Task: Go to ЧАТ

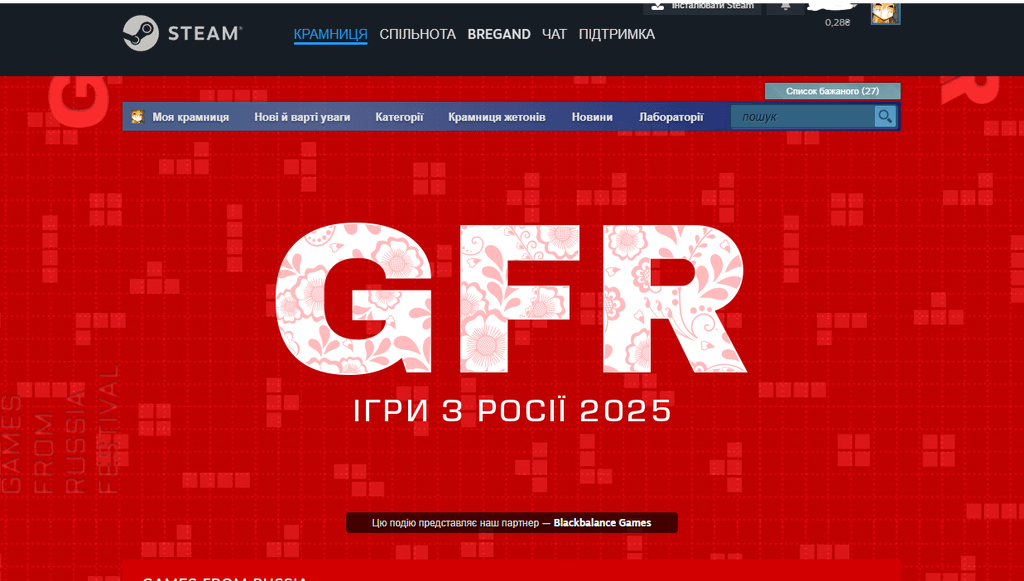Action: [554, 34]
